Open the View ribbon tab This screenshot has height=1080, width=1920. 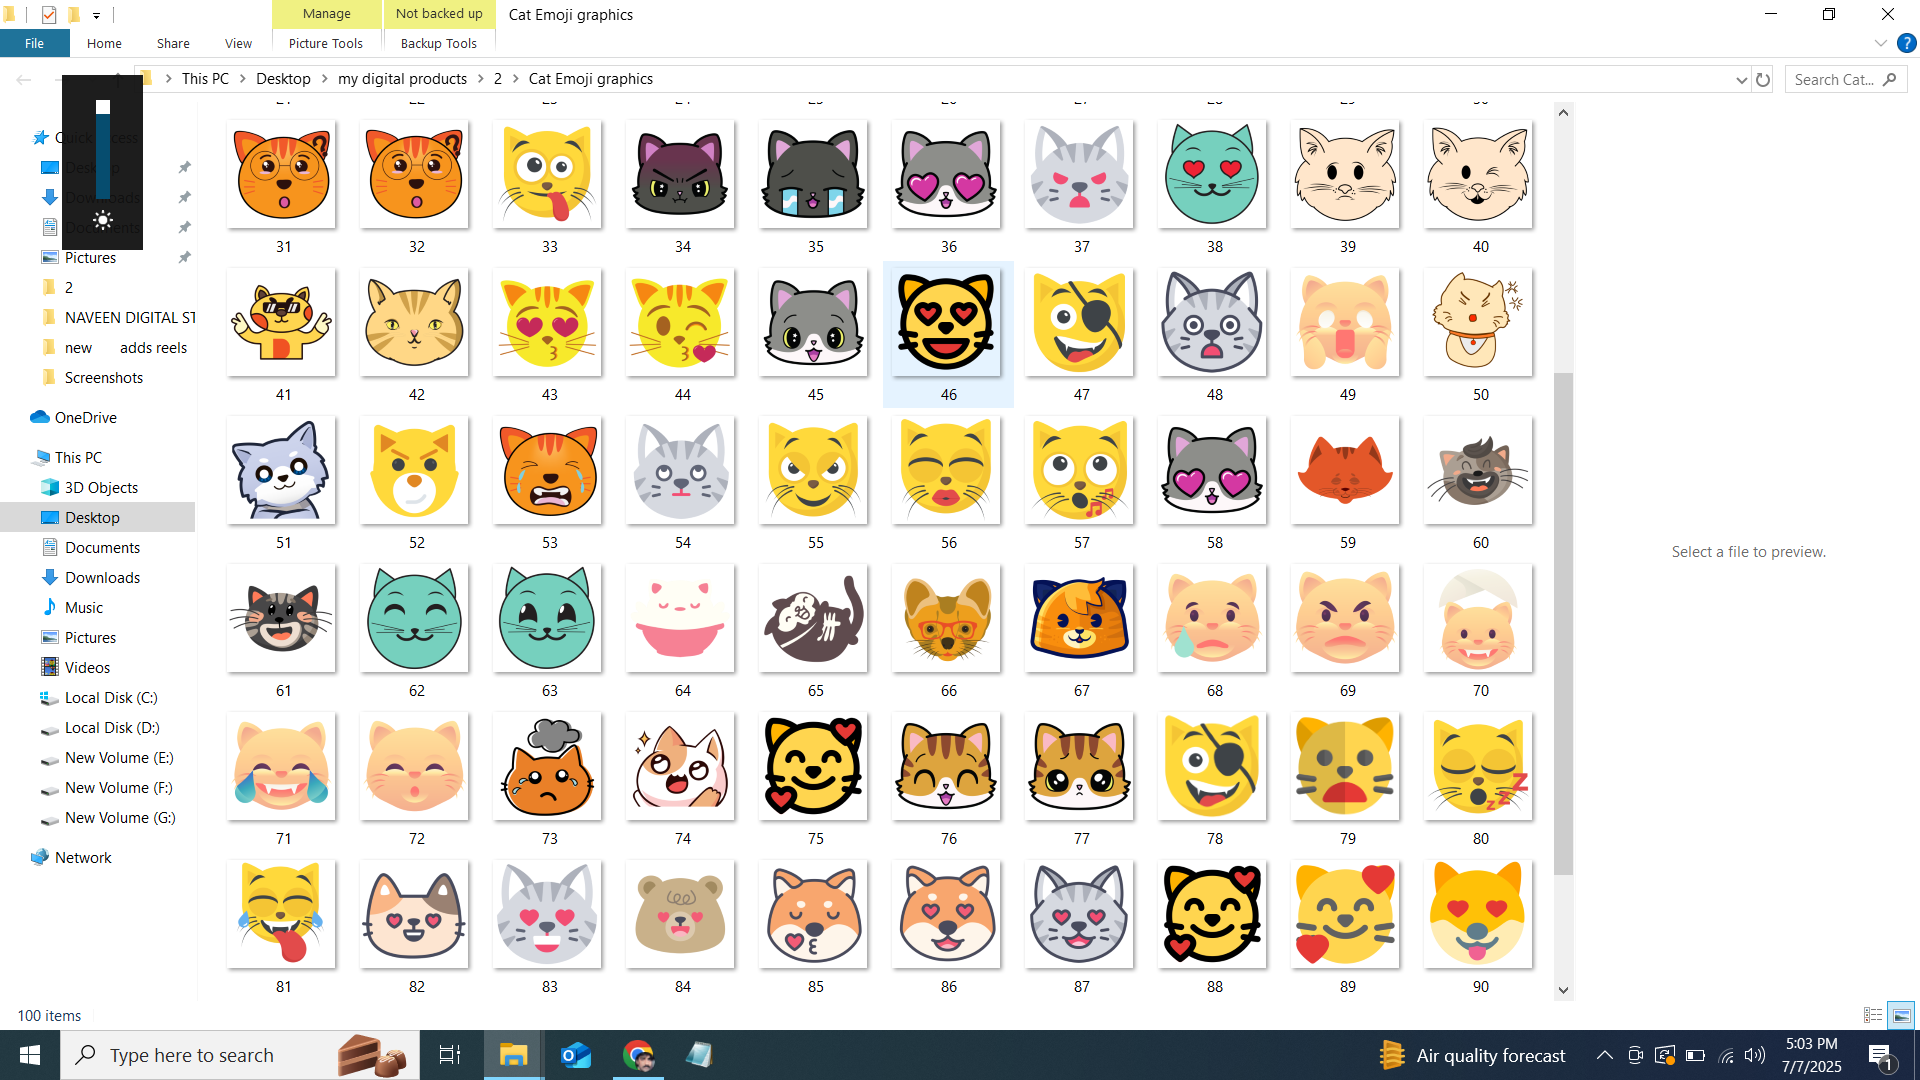click(238, 44)
